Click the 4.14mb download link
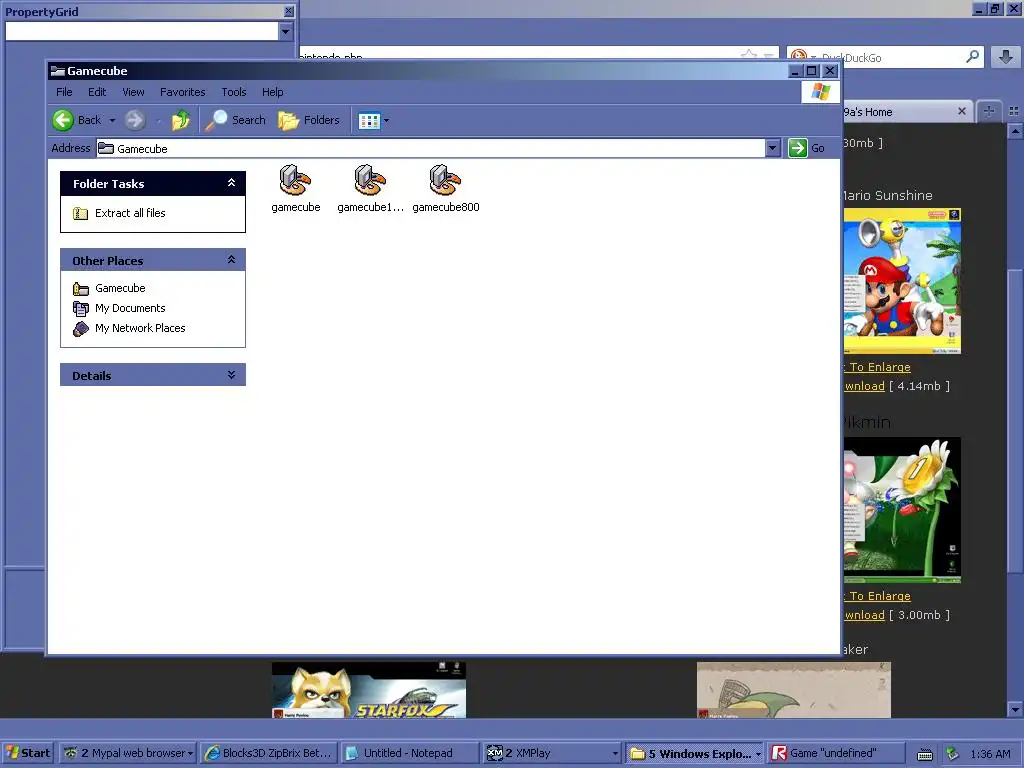Viewport: 1024px width, 768px height. [x=864, y=386]
